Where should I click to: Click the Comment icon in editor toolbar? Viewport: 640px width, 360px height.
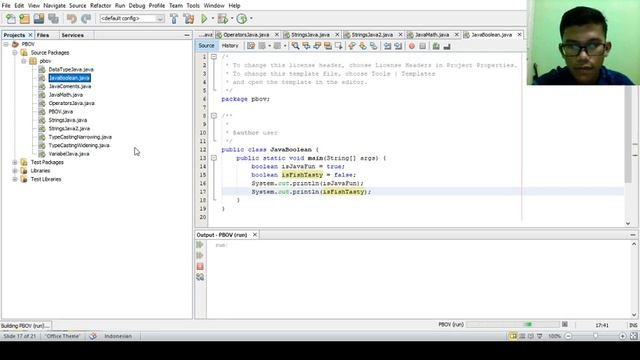[x=436, y=46]
